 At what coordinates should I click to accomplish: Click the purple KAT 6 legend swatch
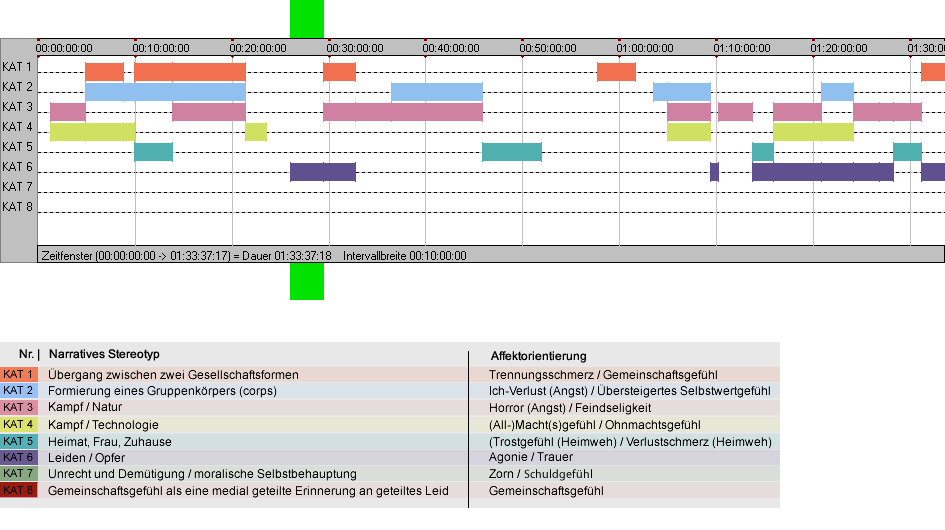coord(19,457)
